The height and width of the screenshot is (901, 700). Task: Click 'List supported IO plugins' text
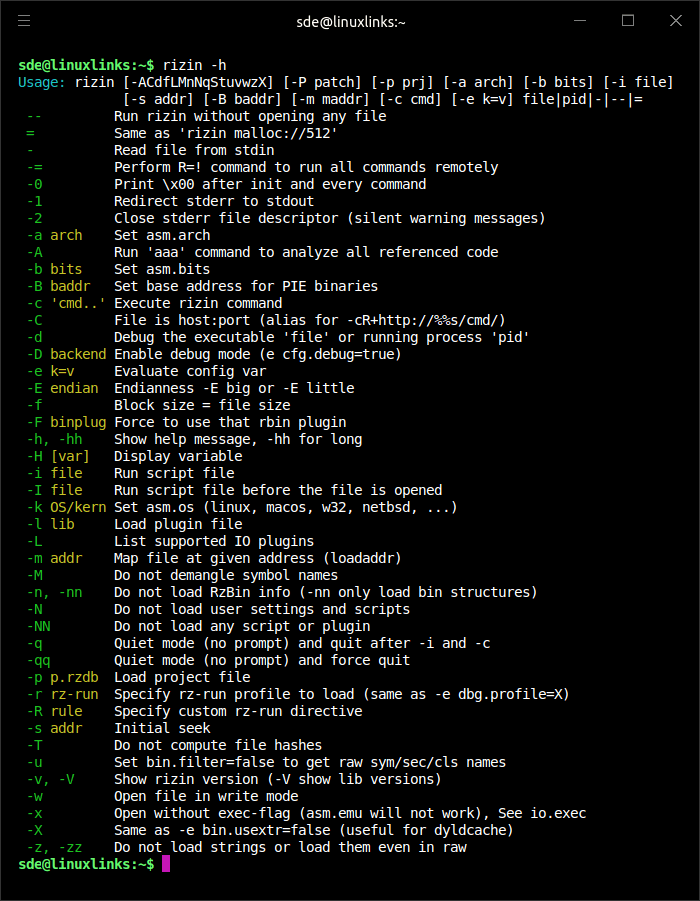(215, 541)
